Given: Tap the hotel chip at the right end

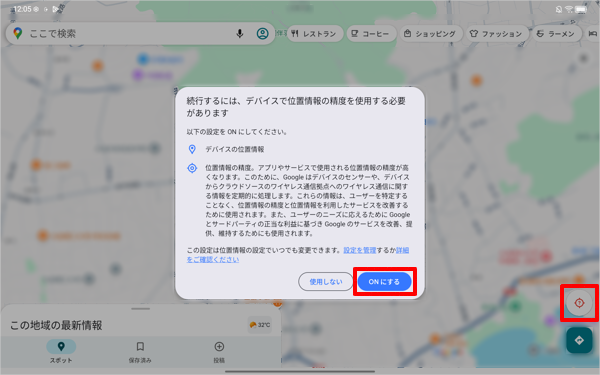Looking at the screenshot, I should [592, 34].
